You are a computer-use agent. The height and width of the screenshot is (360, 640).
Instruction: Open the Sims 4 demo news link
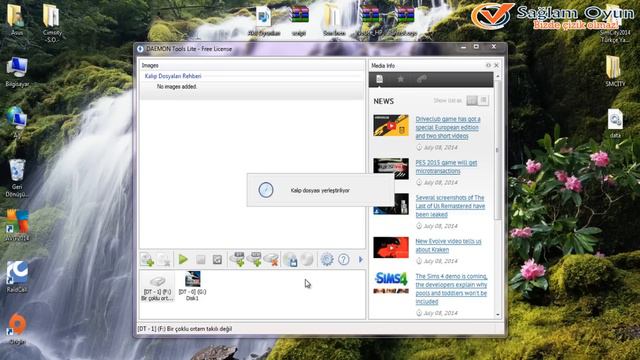click(x=451, y=289)
